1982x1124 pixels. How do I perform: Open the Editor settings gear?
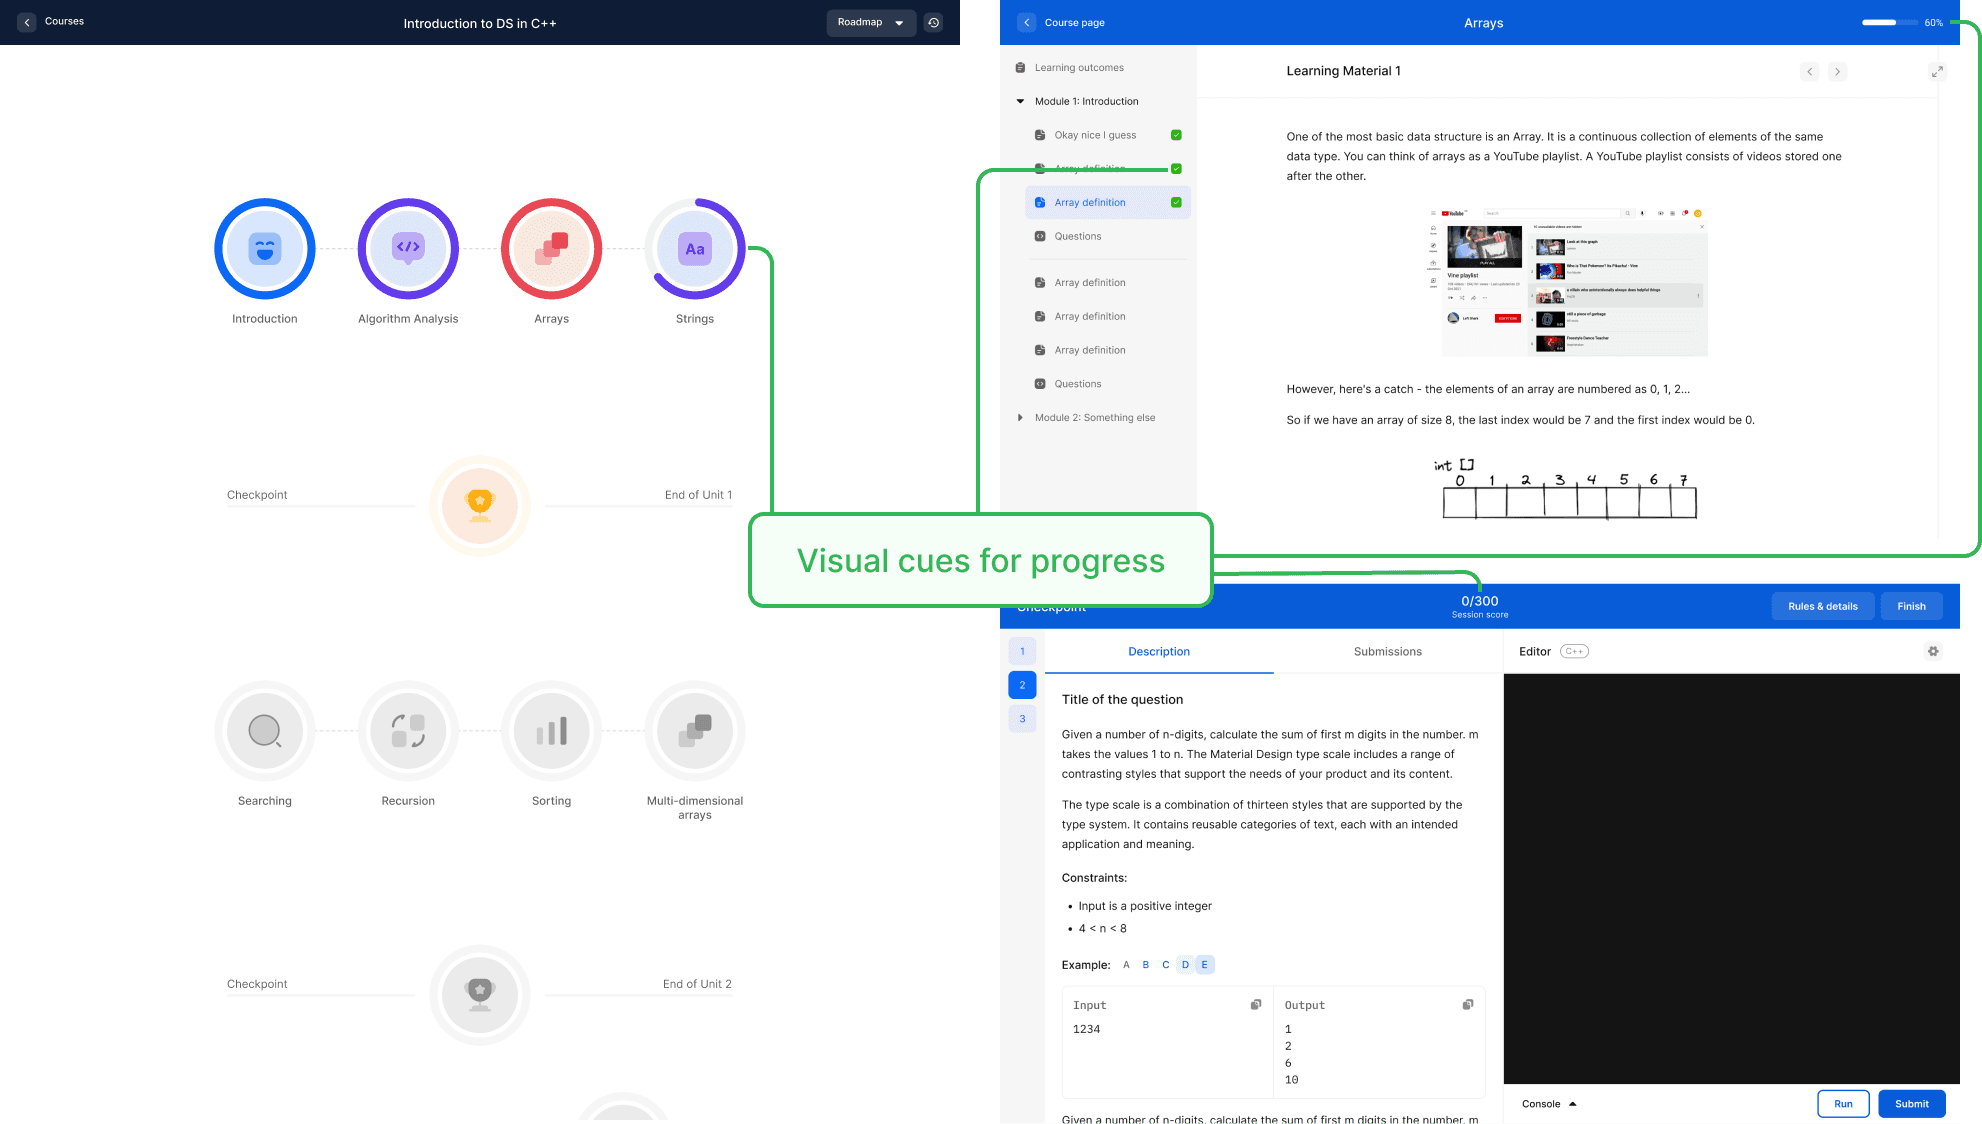[x=1933, y=651]
